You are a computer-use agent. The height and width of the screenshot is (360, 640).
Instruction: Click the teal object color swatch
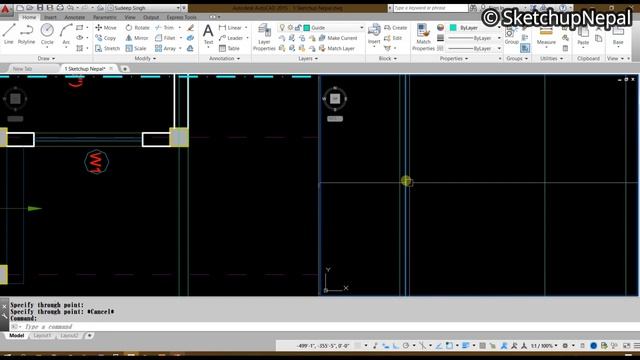click(x=453, y=27)
